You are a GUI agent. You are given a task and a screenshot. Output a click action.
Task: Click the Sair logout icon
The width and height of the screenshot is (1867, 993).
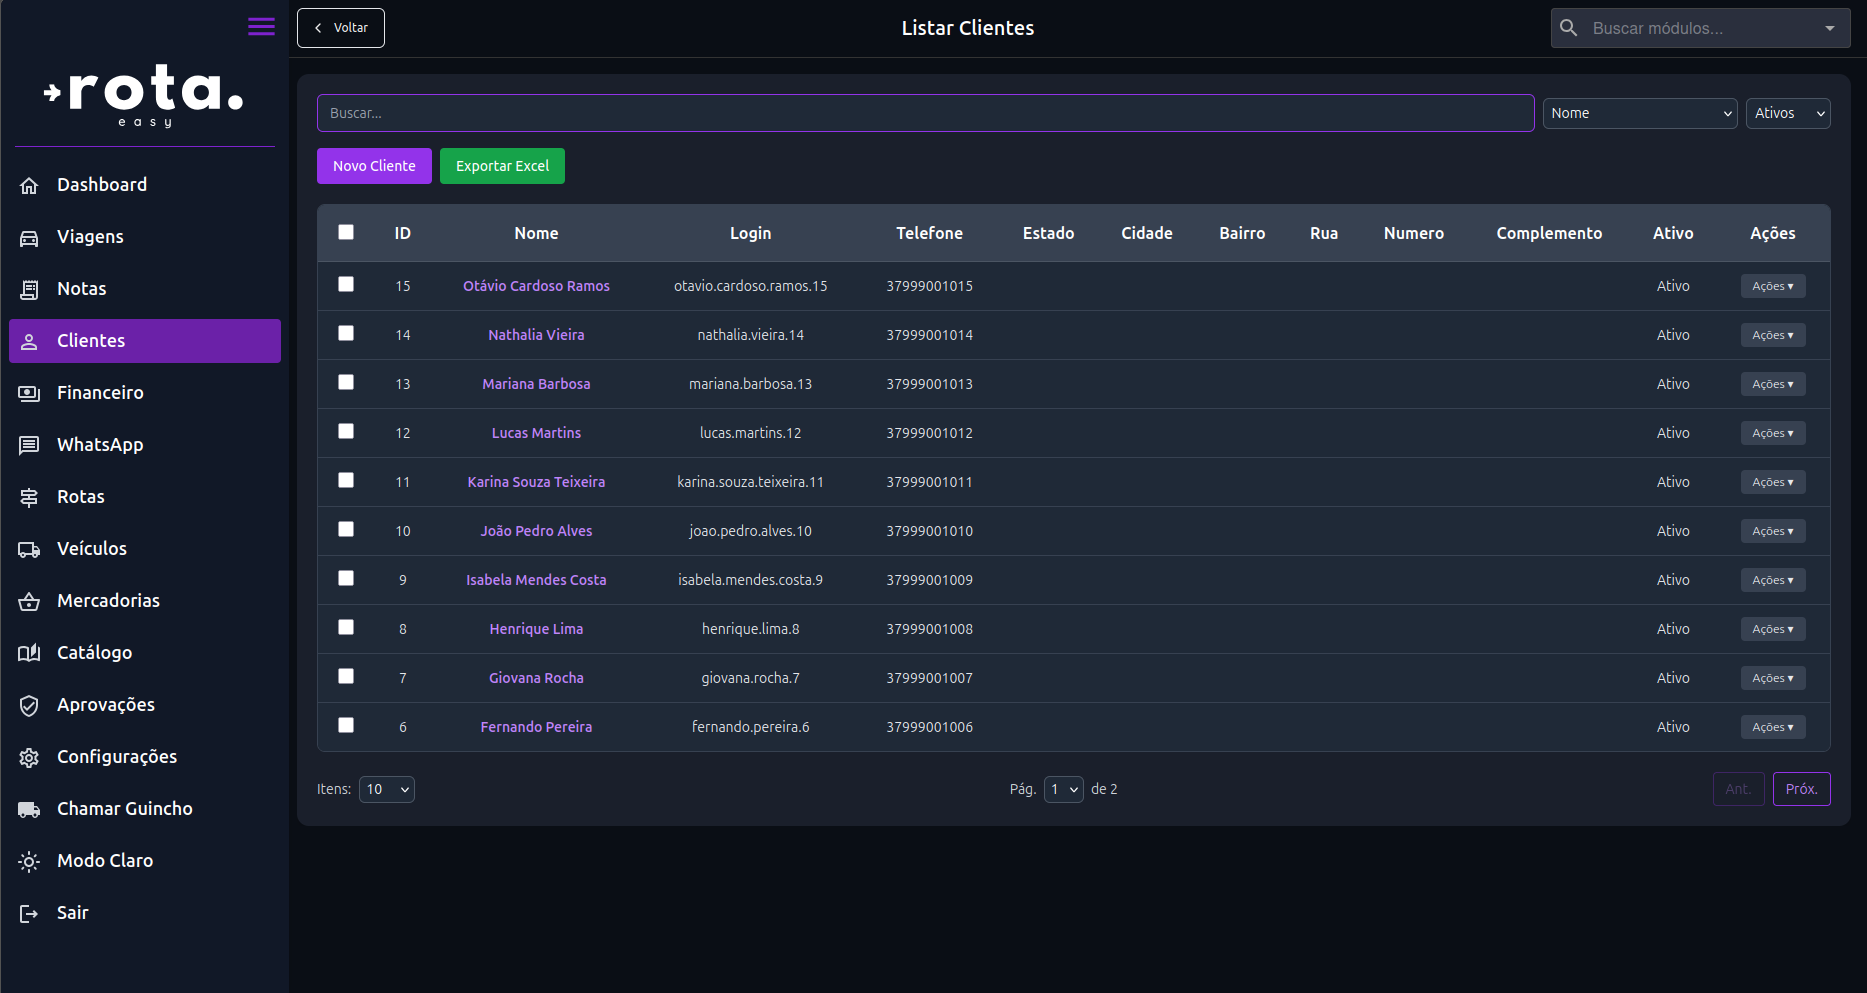click(29, 913)
